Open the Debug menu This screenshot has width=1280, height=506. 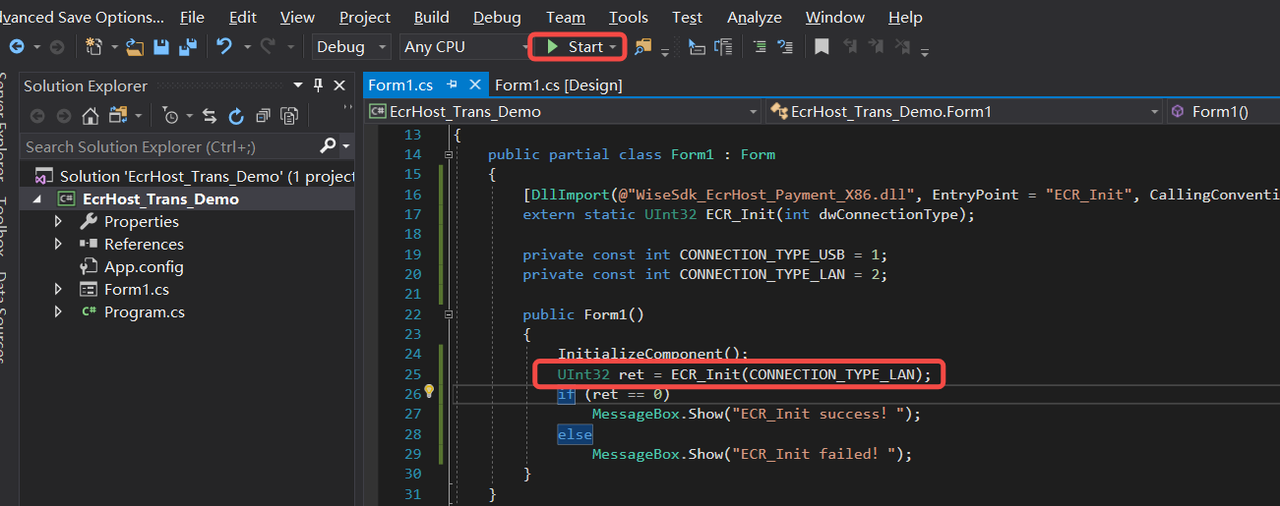point(497,17)
